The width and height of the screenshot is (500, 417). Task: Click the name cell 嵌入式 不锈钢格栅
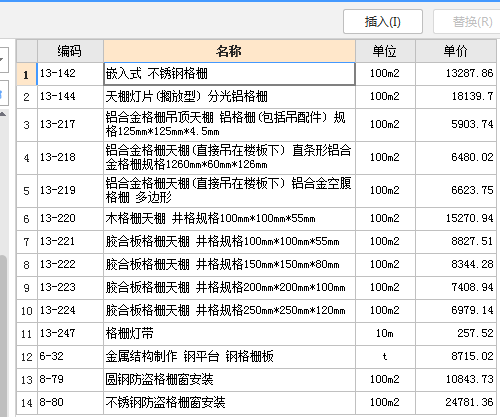point(229,74)
